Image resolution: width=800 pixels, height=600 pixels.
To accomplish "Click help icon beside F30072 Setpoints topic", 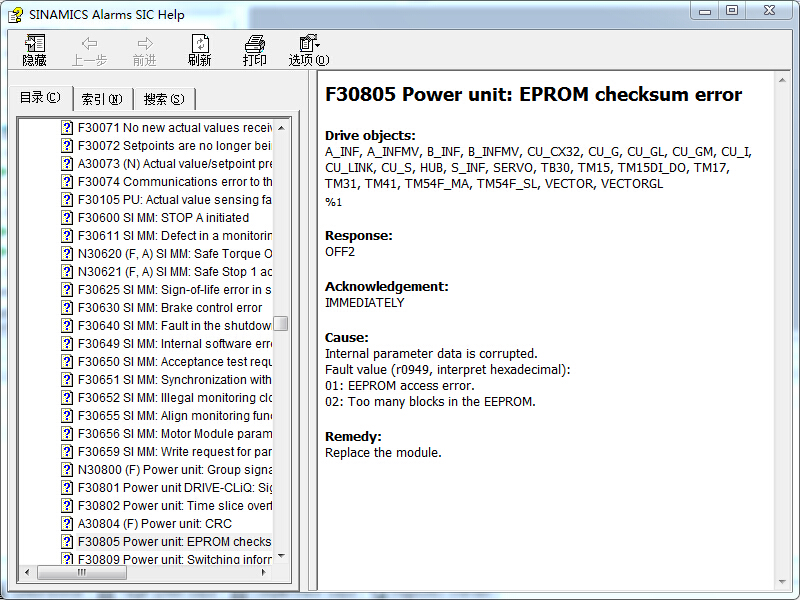I will pos(67,145).
